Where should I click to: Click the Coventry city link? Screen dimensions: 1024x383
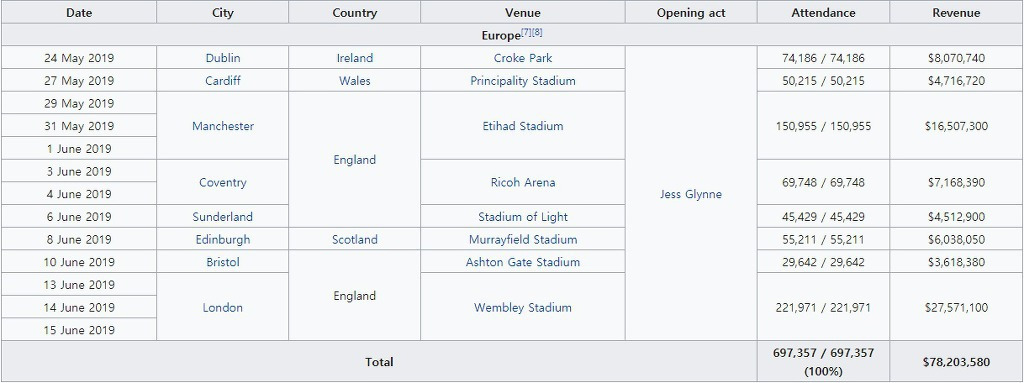[x=223, y=182]
